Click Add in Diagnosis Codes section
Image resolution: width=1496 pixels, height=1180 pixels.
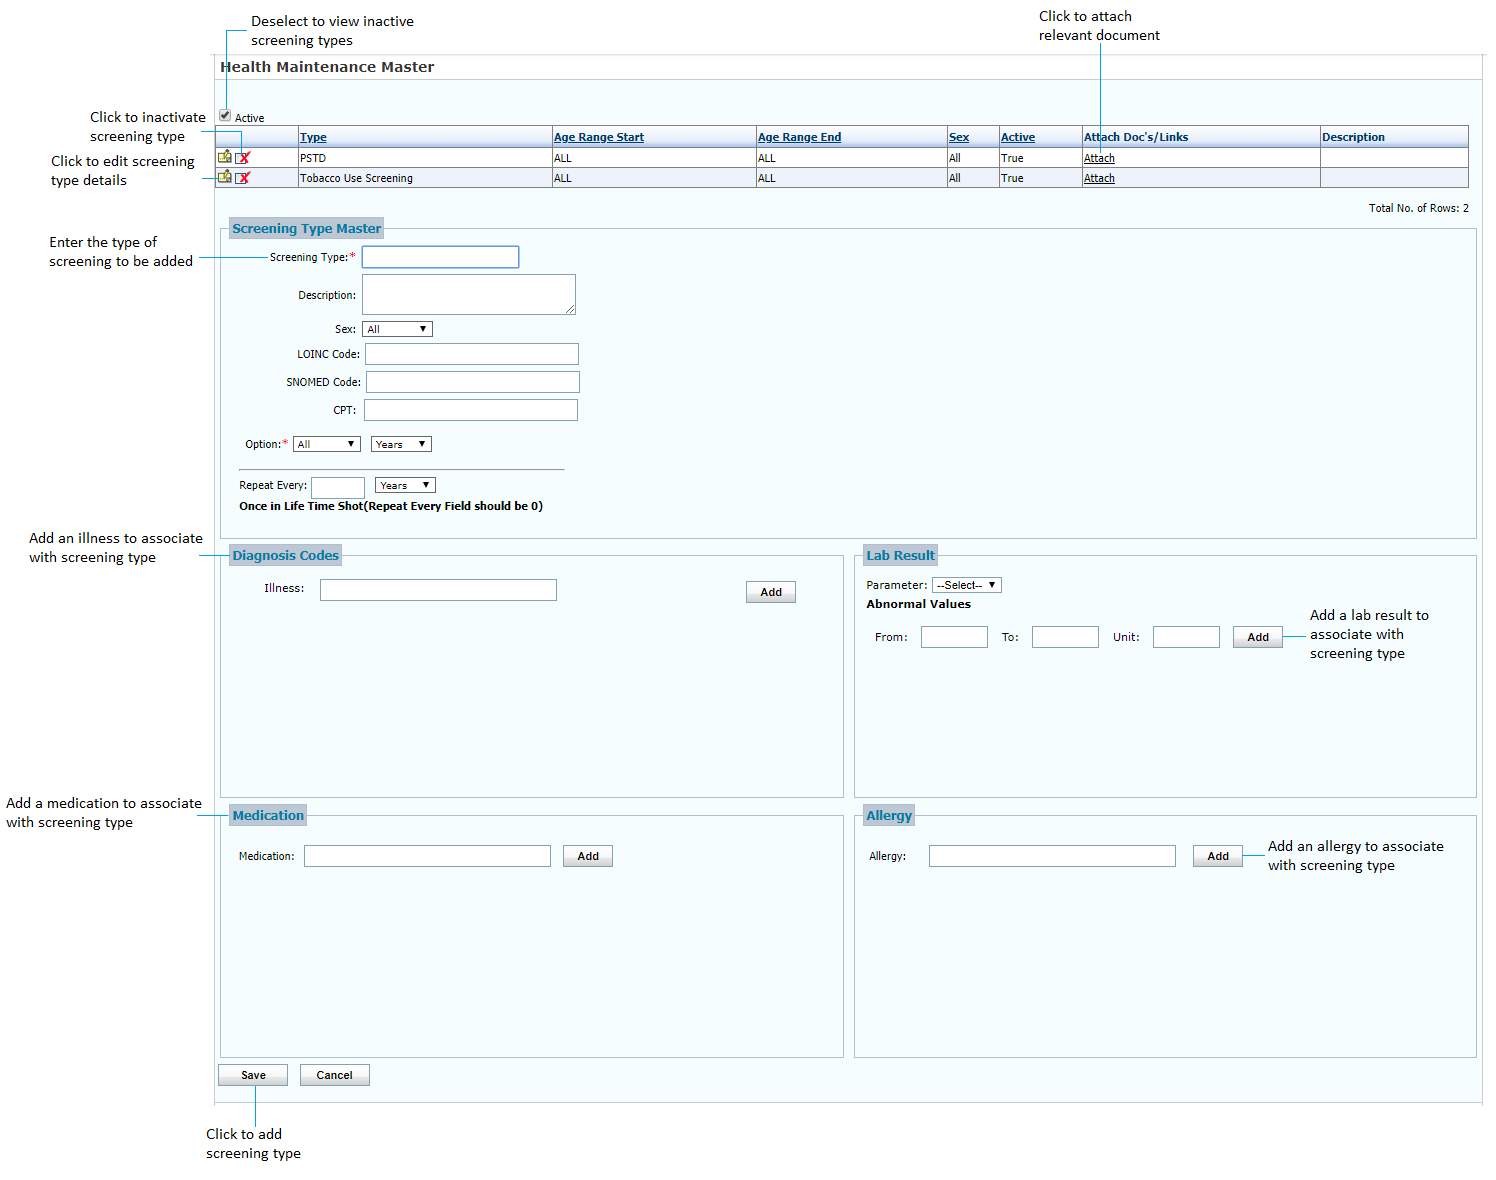point(771,592)
